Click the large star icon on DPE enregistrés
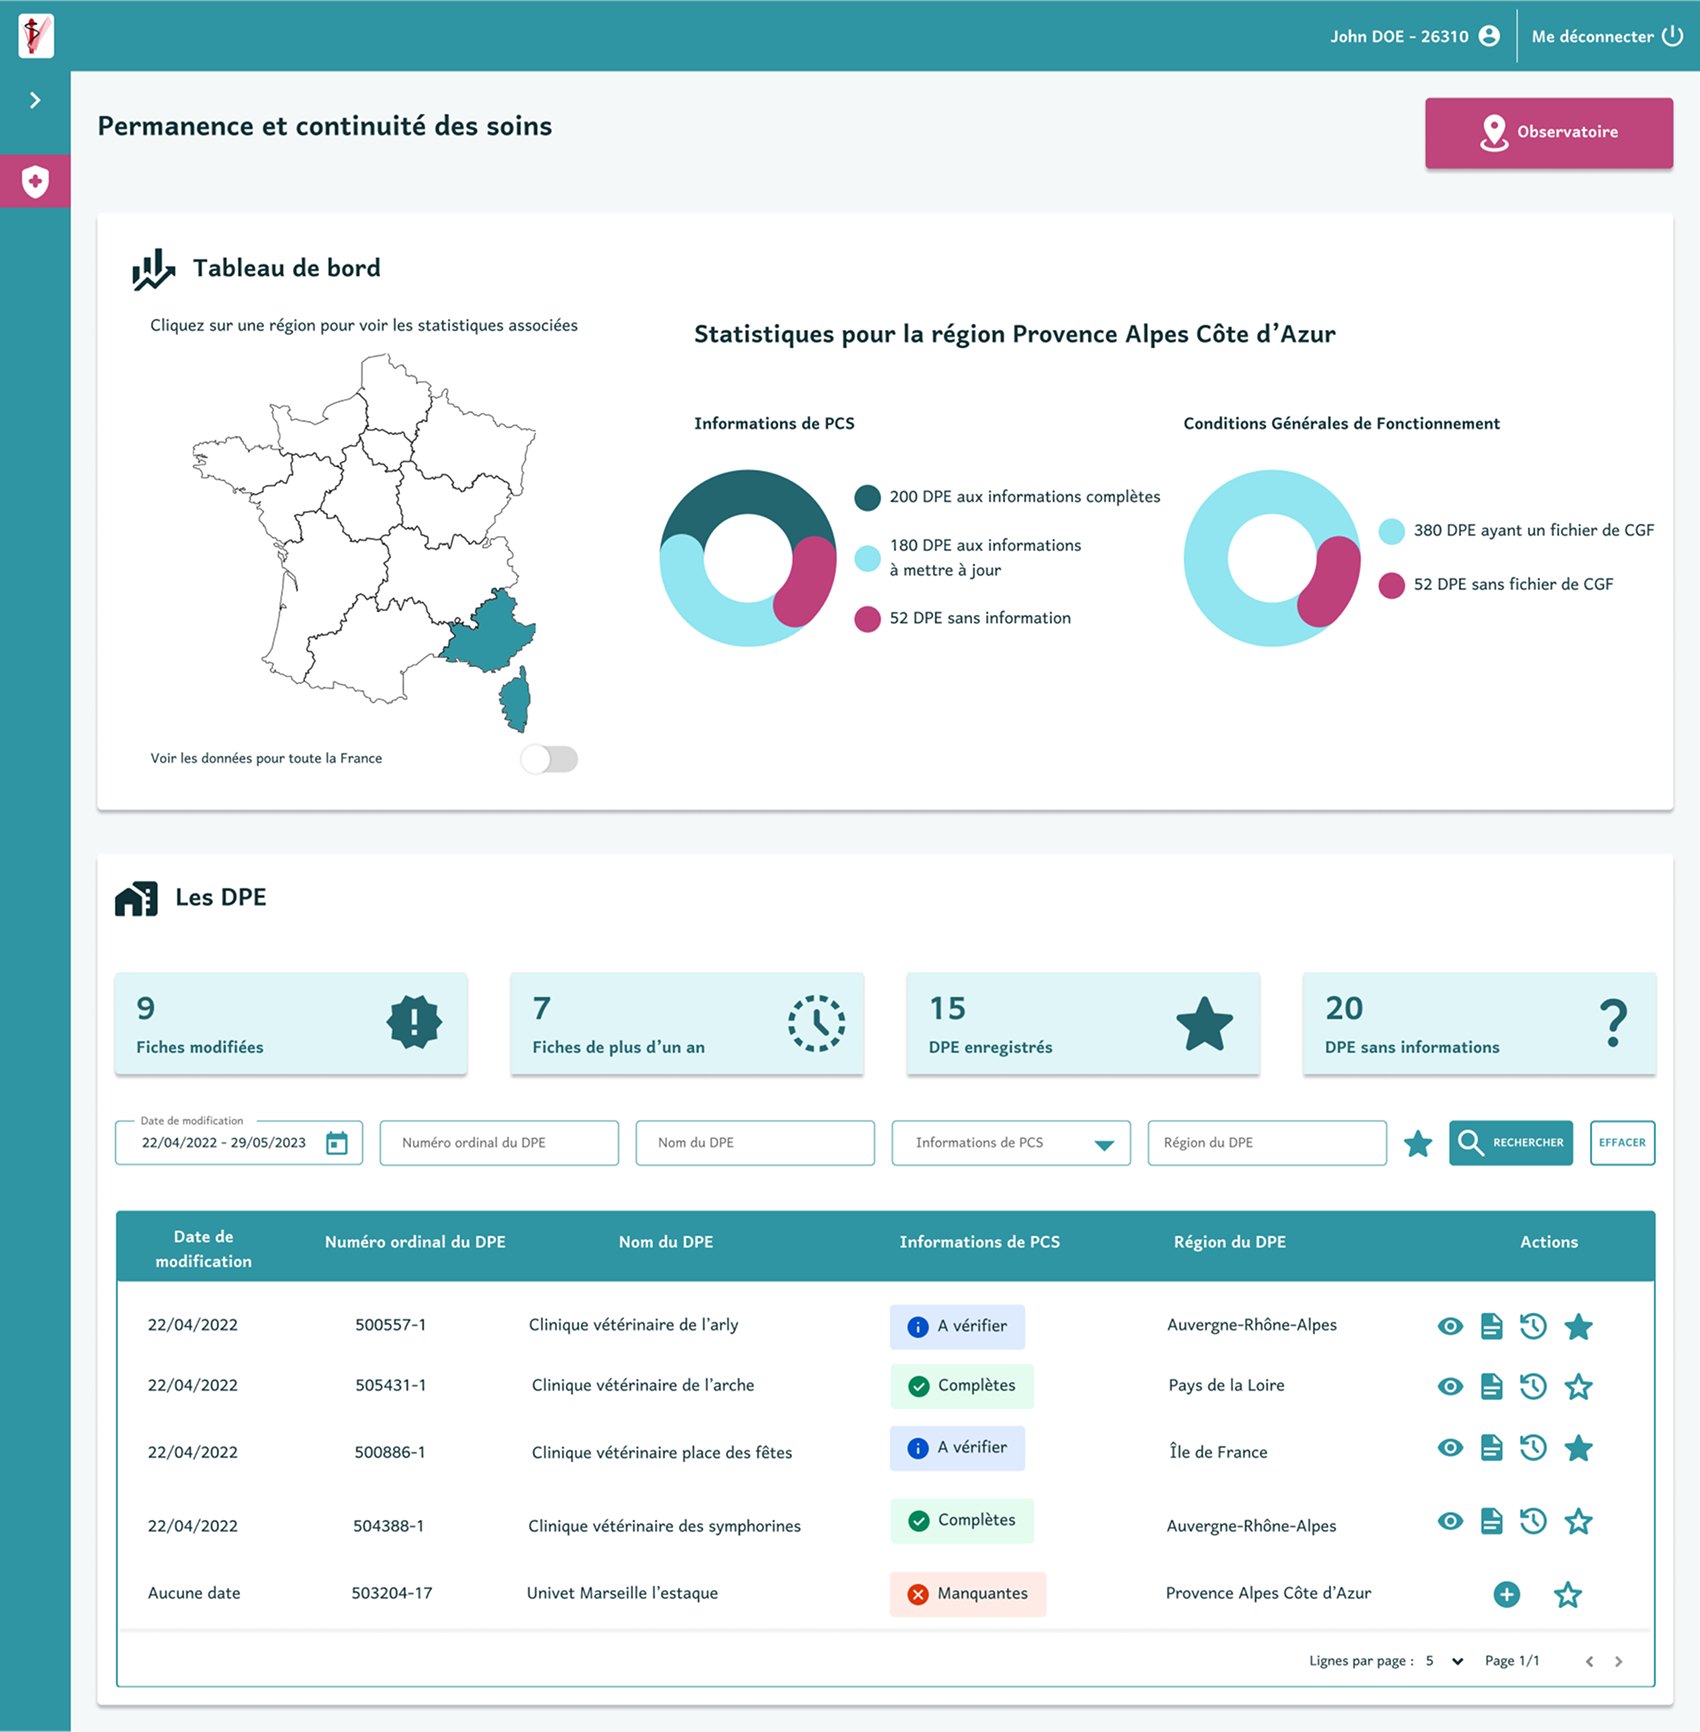The image size is (1700, 1732). [1204, 1023]
